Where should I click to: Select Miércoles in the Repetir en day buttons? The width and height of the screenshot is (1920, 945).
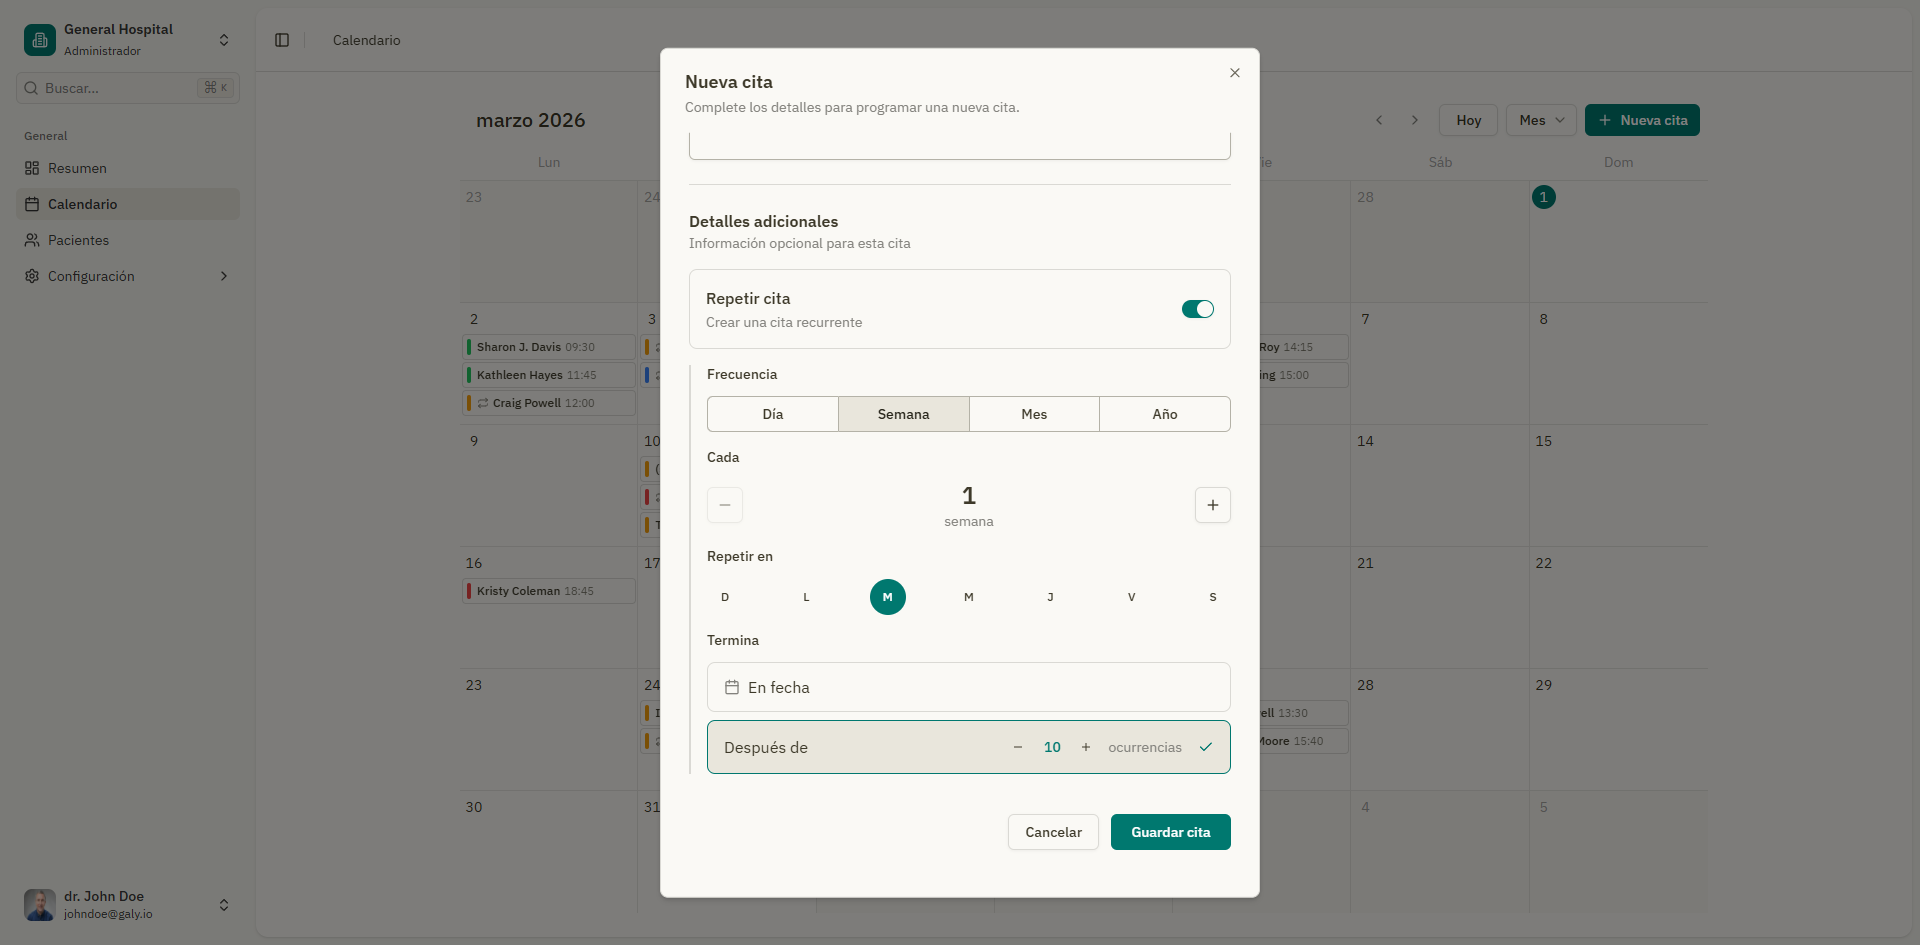click(968, 597)
